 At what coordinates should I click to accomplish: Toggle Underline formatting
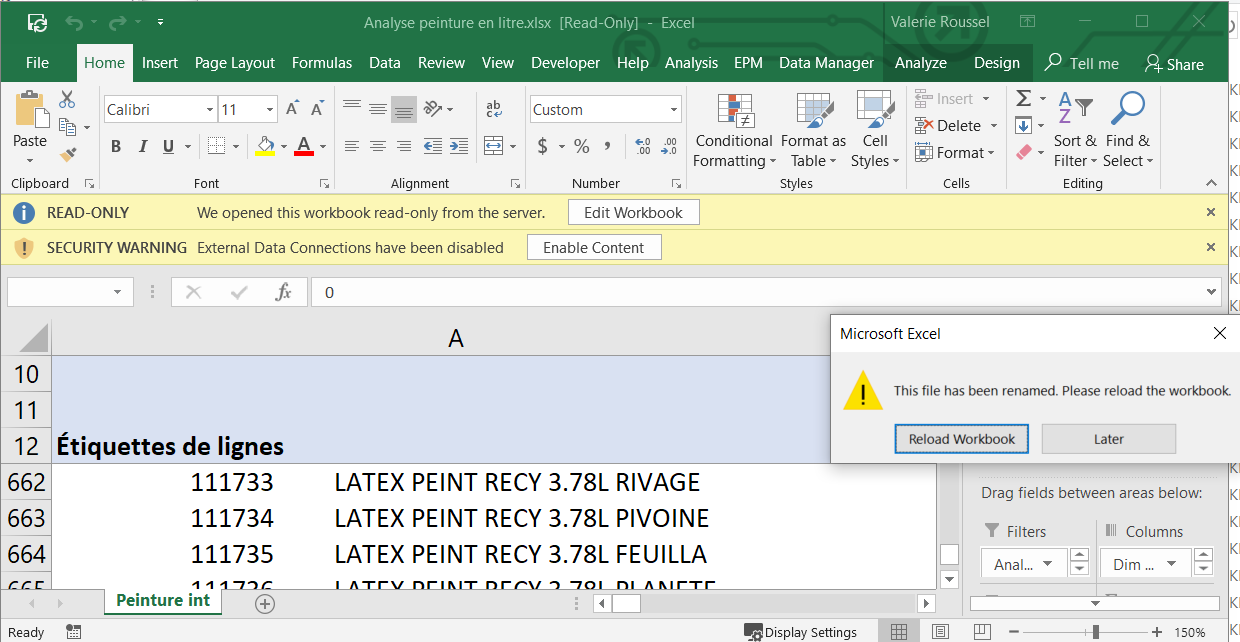[x=168, y=147]
